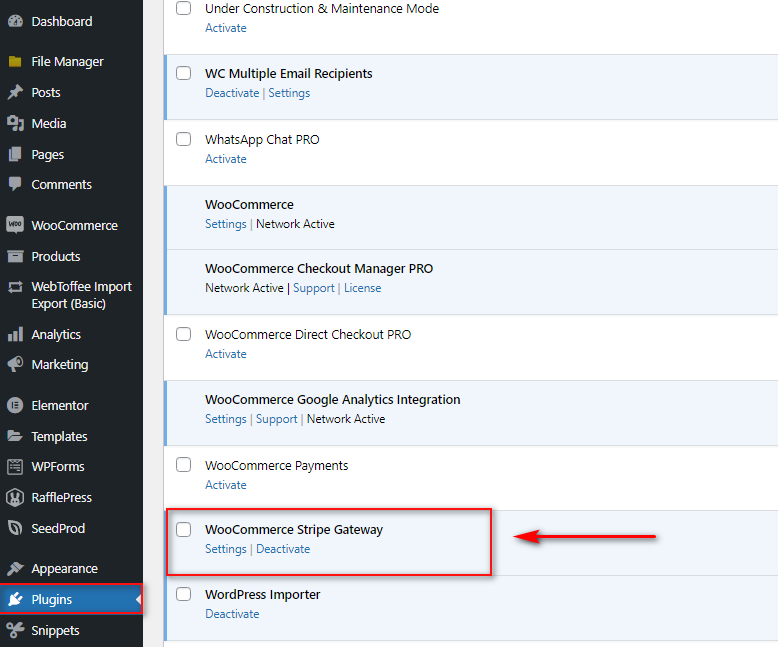
Task: Check the WhatsApp Chat PRO checkbox
Action: 184,139
